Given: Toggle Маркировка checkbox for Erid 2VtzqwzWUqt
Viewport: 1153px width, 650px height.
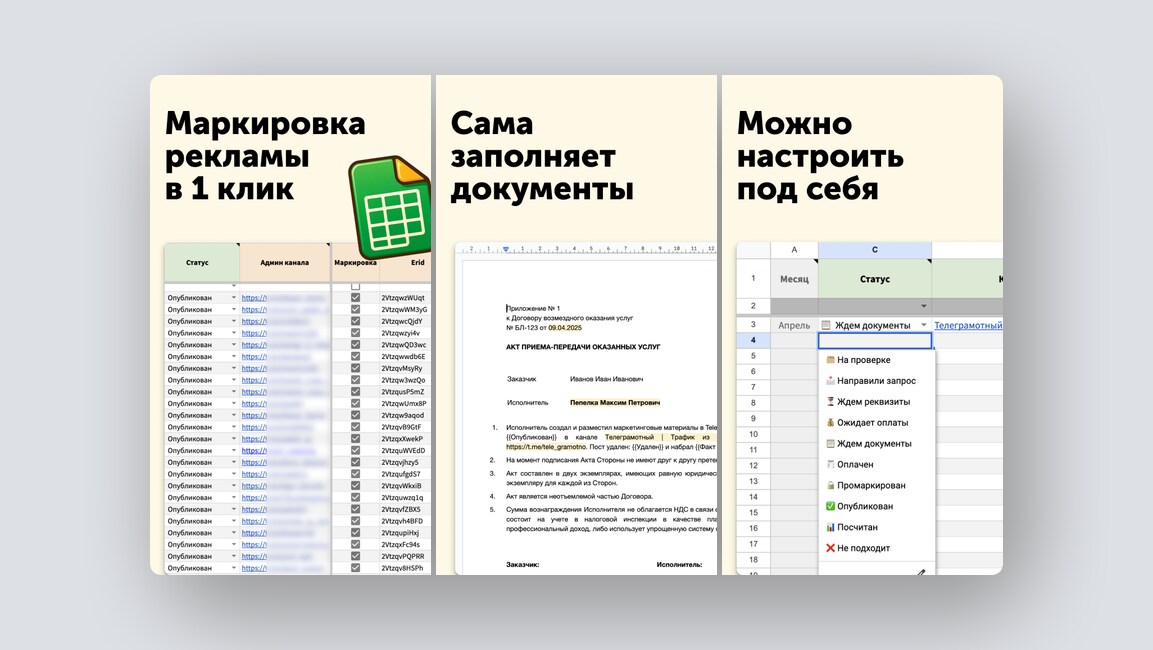Looking at the screenshot, I should point(355,298).
